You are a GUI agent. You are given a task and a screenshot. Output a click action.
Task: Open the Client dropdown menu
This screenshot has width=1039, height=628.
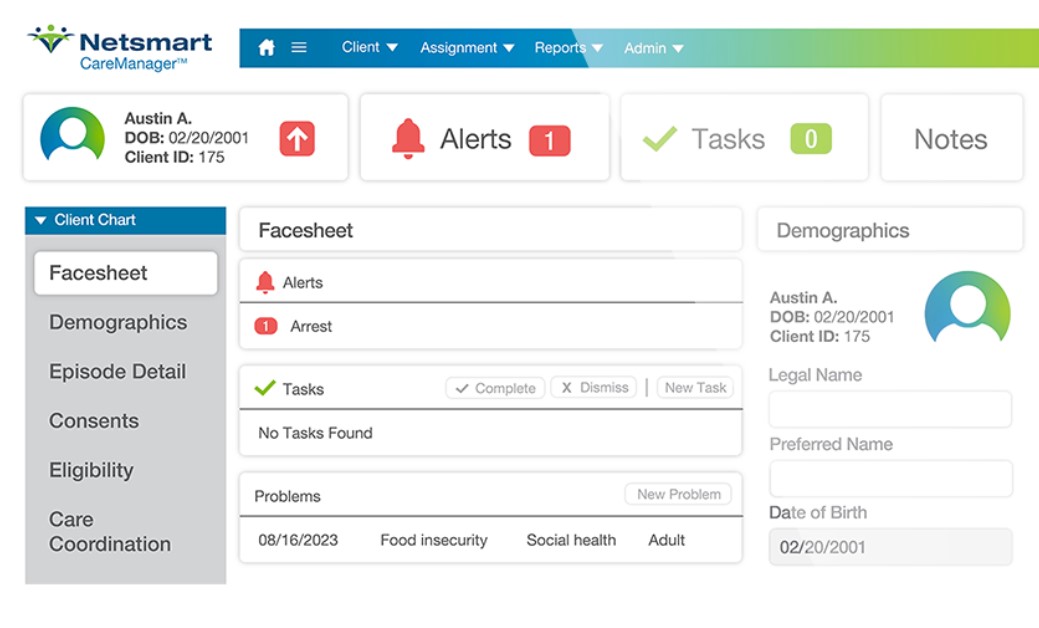[368, 47]
